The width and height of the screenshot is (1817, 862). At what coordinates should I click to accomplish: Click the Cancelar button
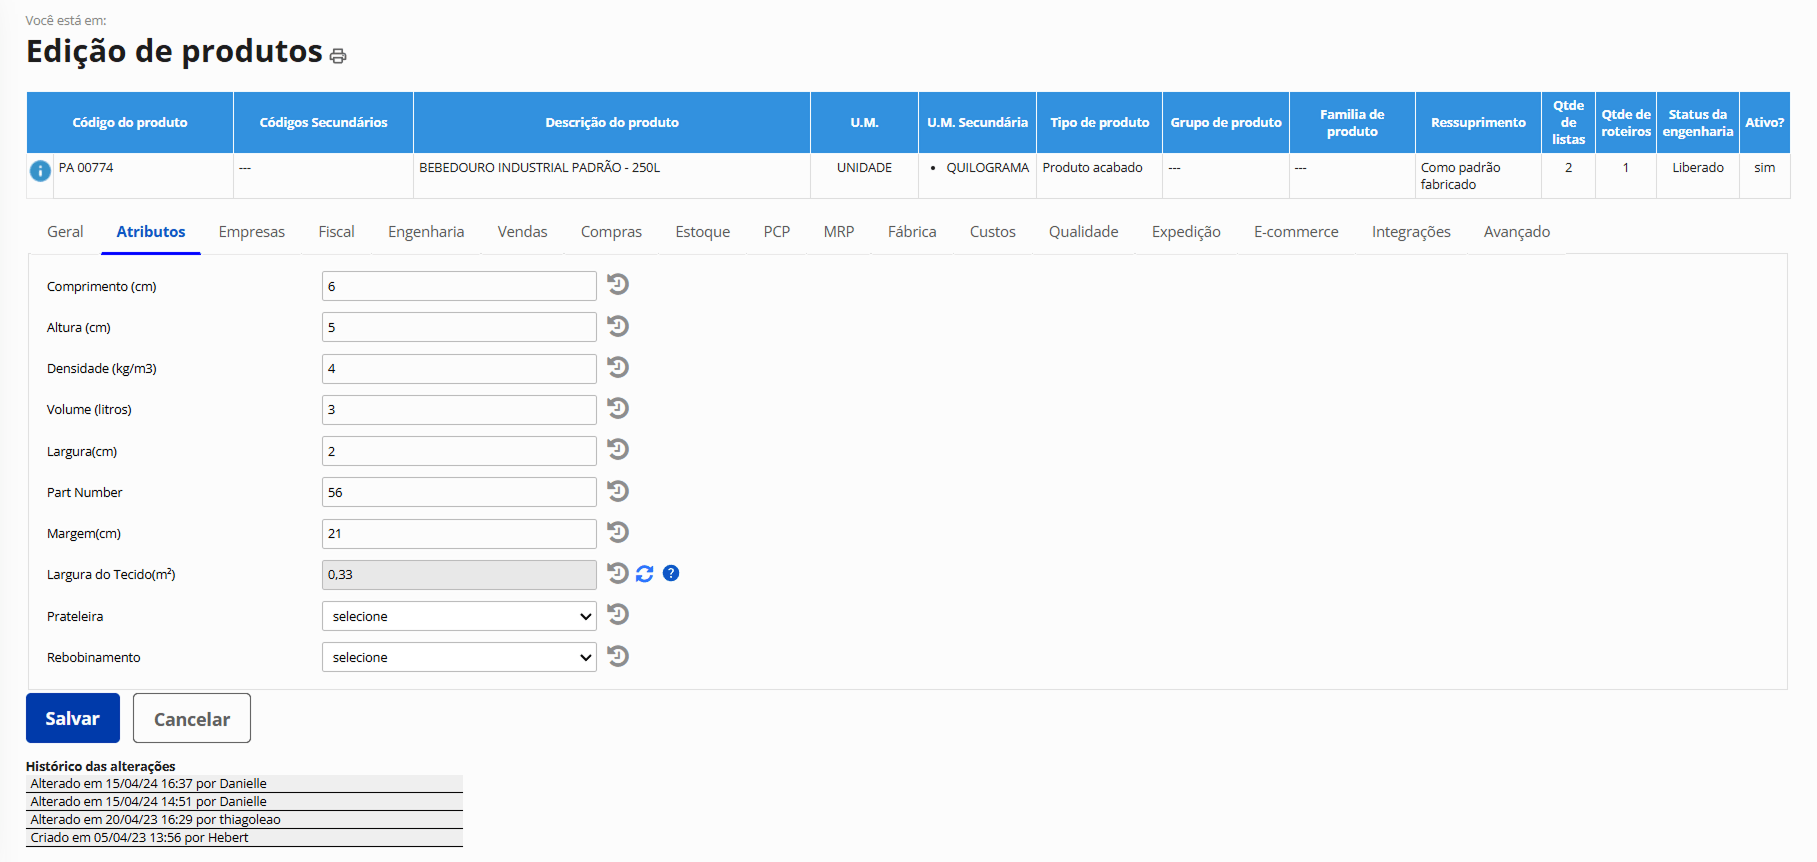pos(192,719)
